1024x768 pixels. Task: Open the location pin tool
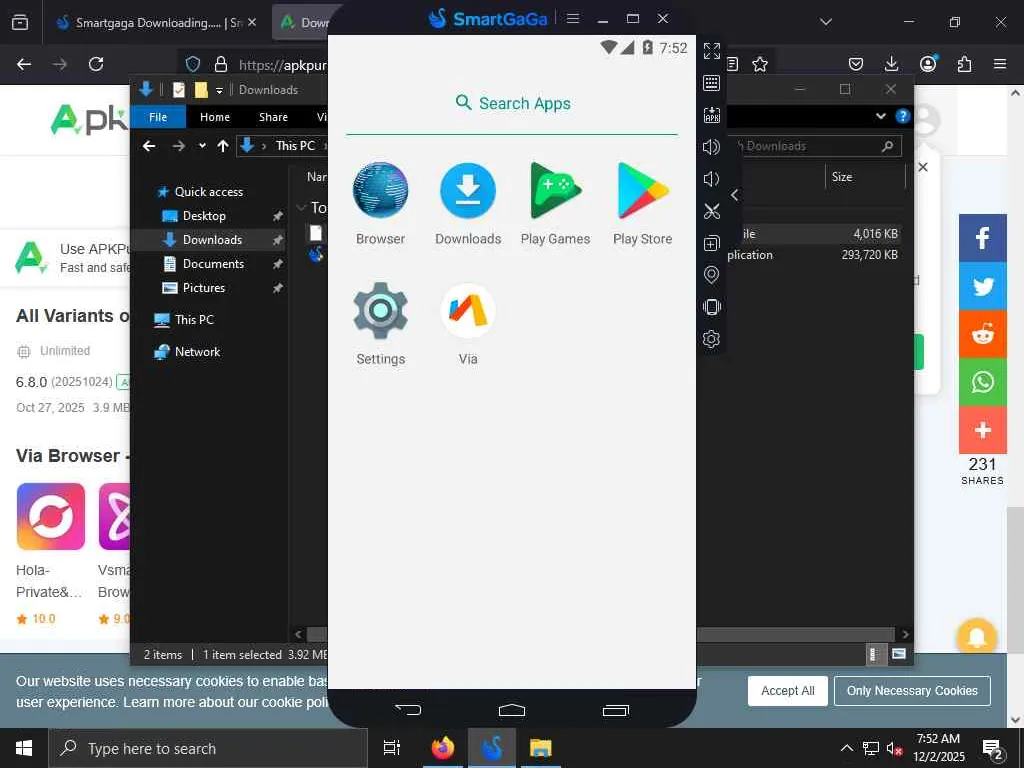[x=712, y=275]
